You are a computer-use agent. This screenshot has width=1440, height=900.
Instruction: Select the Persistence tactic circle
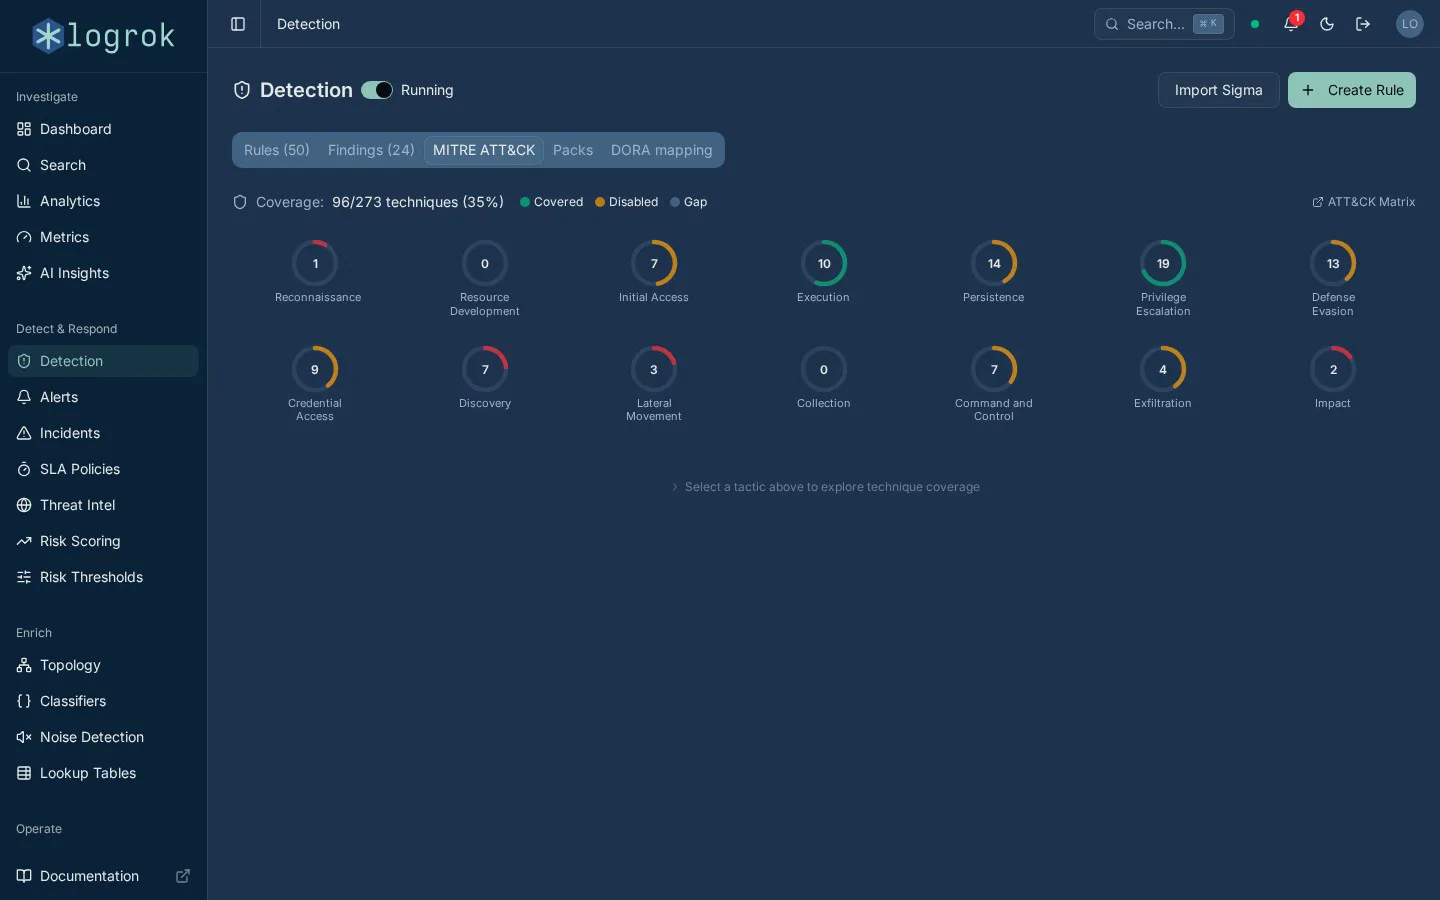[994, 264]
